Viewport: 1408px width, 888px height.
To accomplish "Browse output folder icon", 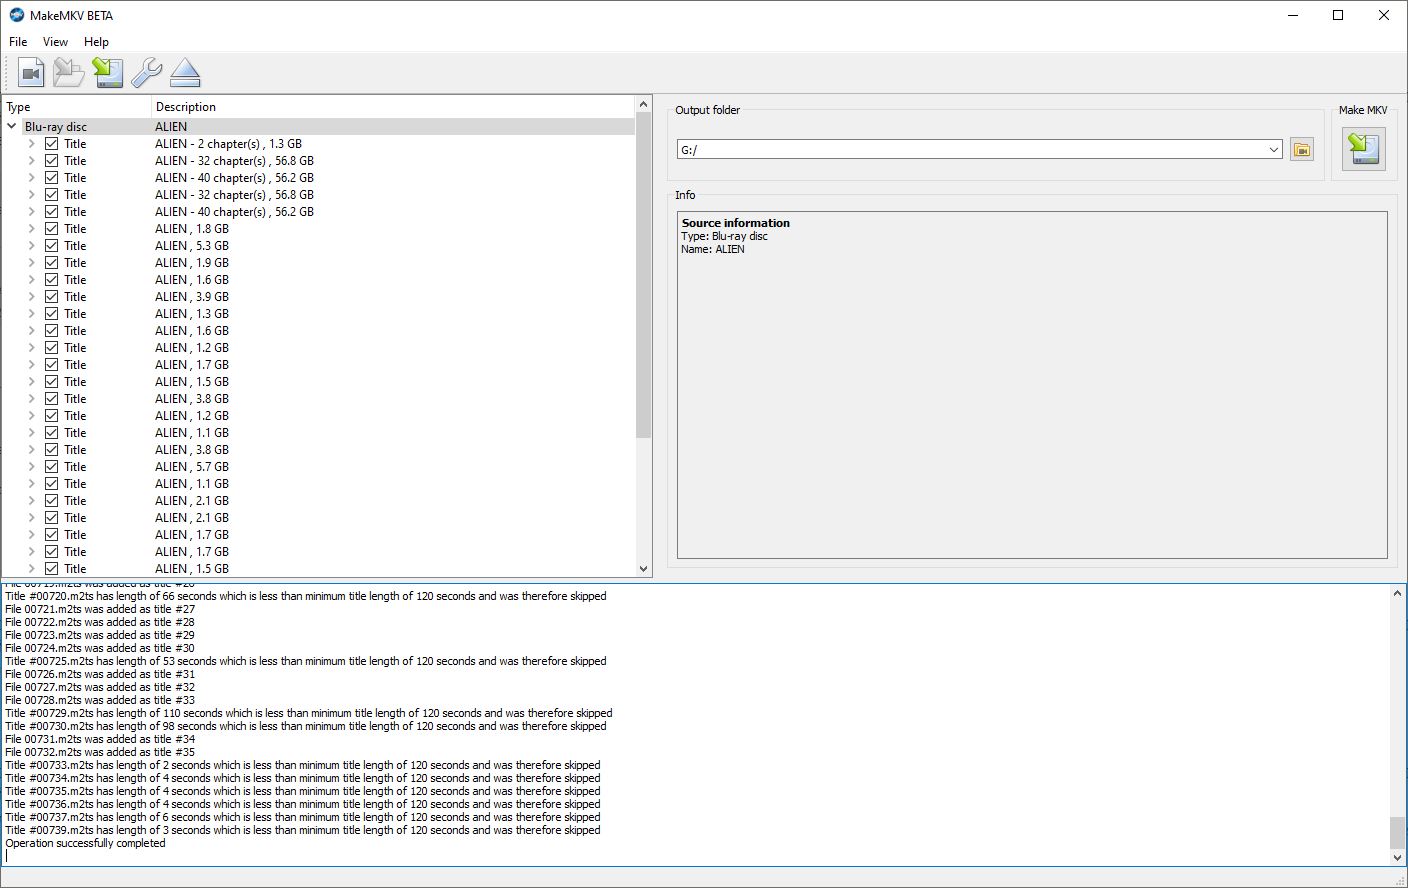I will pos(1301,150).
